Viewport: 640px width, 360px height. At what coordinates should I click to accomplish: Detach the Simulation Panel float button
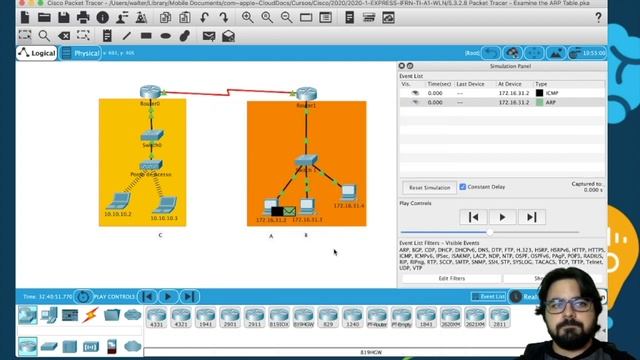pos(410,66)
